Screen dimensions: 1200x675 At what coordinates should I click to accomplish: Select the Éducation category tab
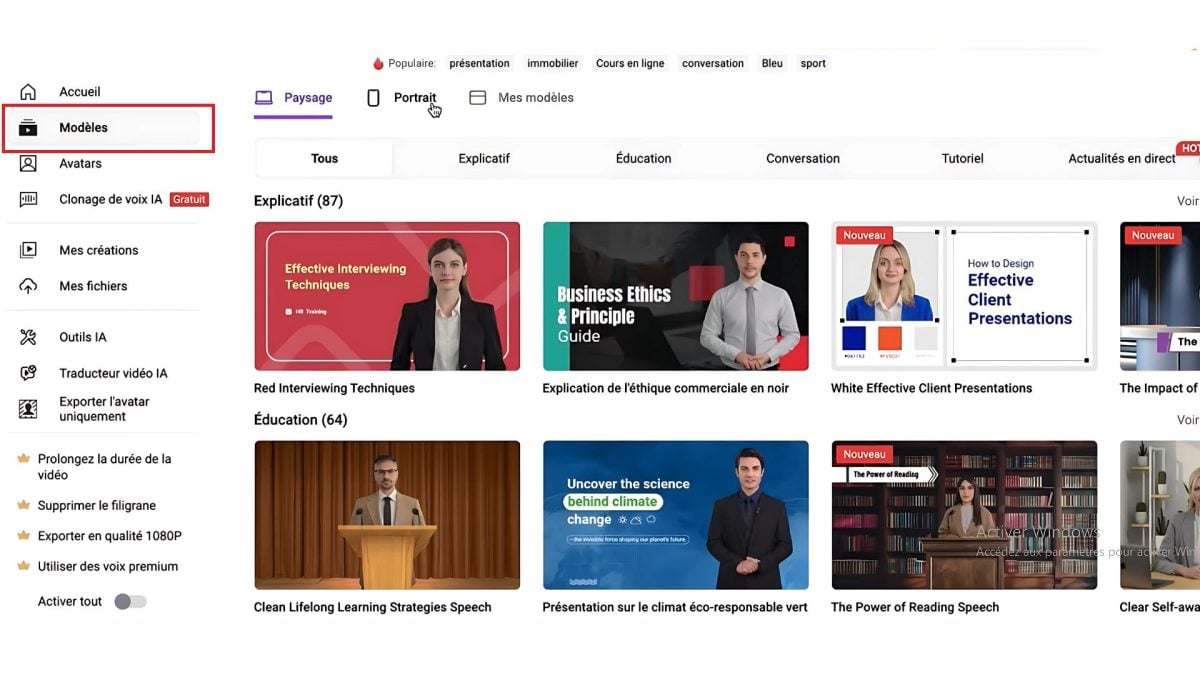pyautogui.click(x=643, y=158)
